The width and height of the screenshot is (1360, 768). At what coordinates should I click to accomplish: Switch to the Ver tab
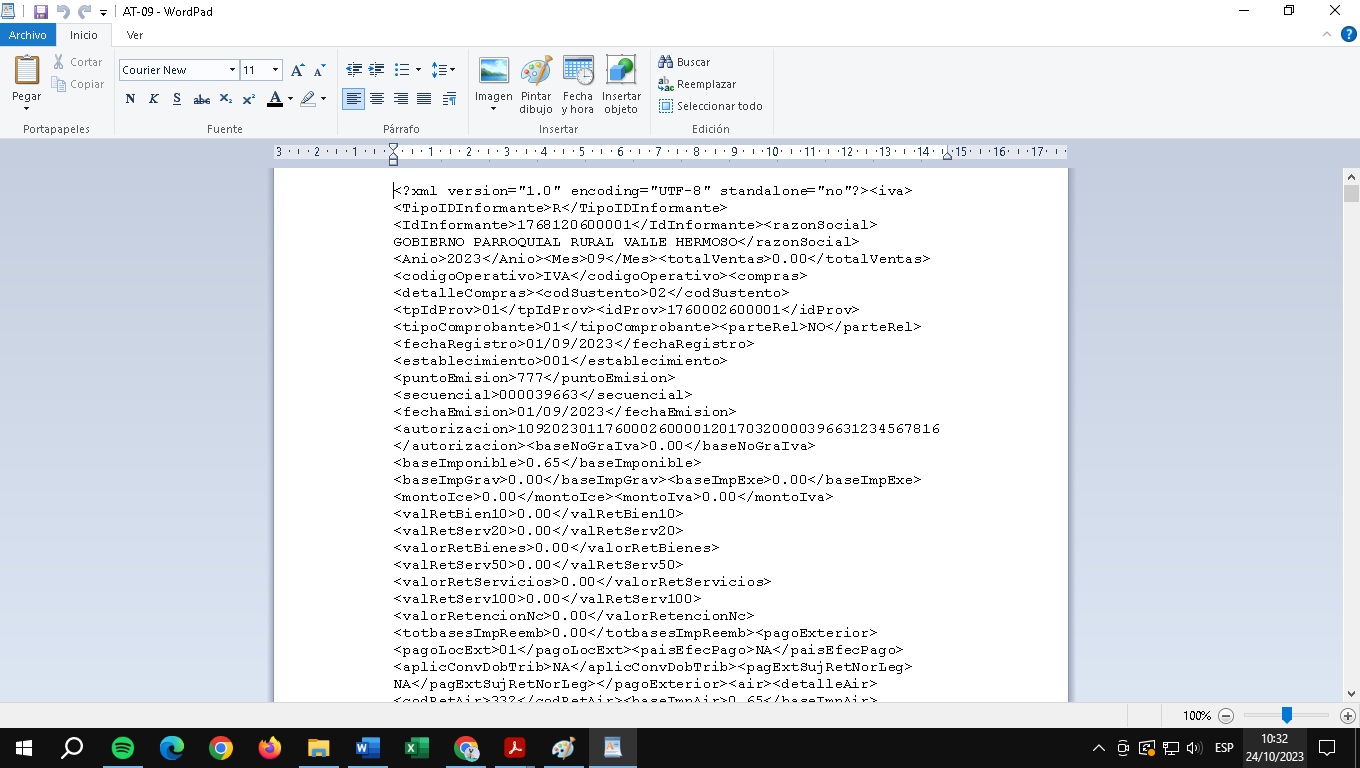point(135,35)
